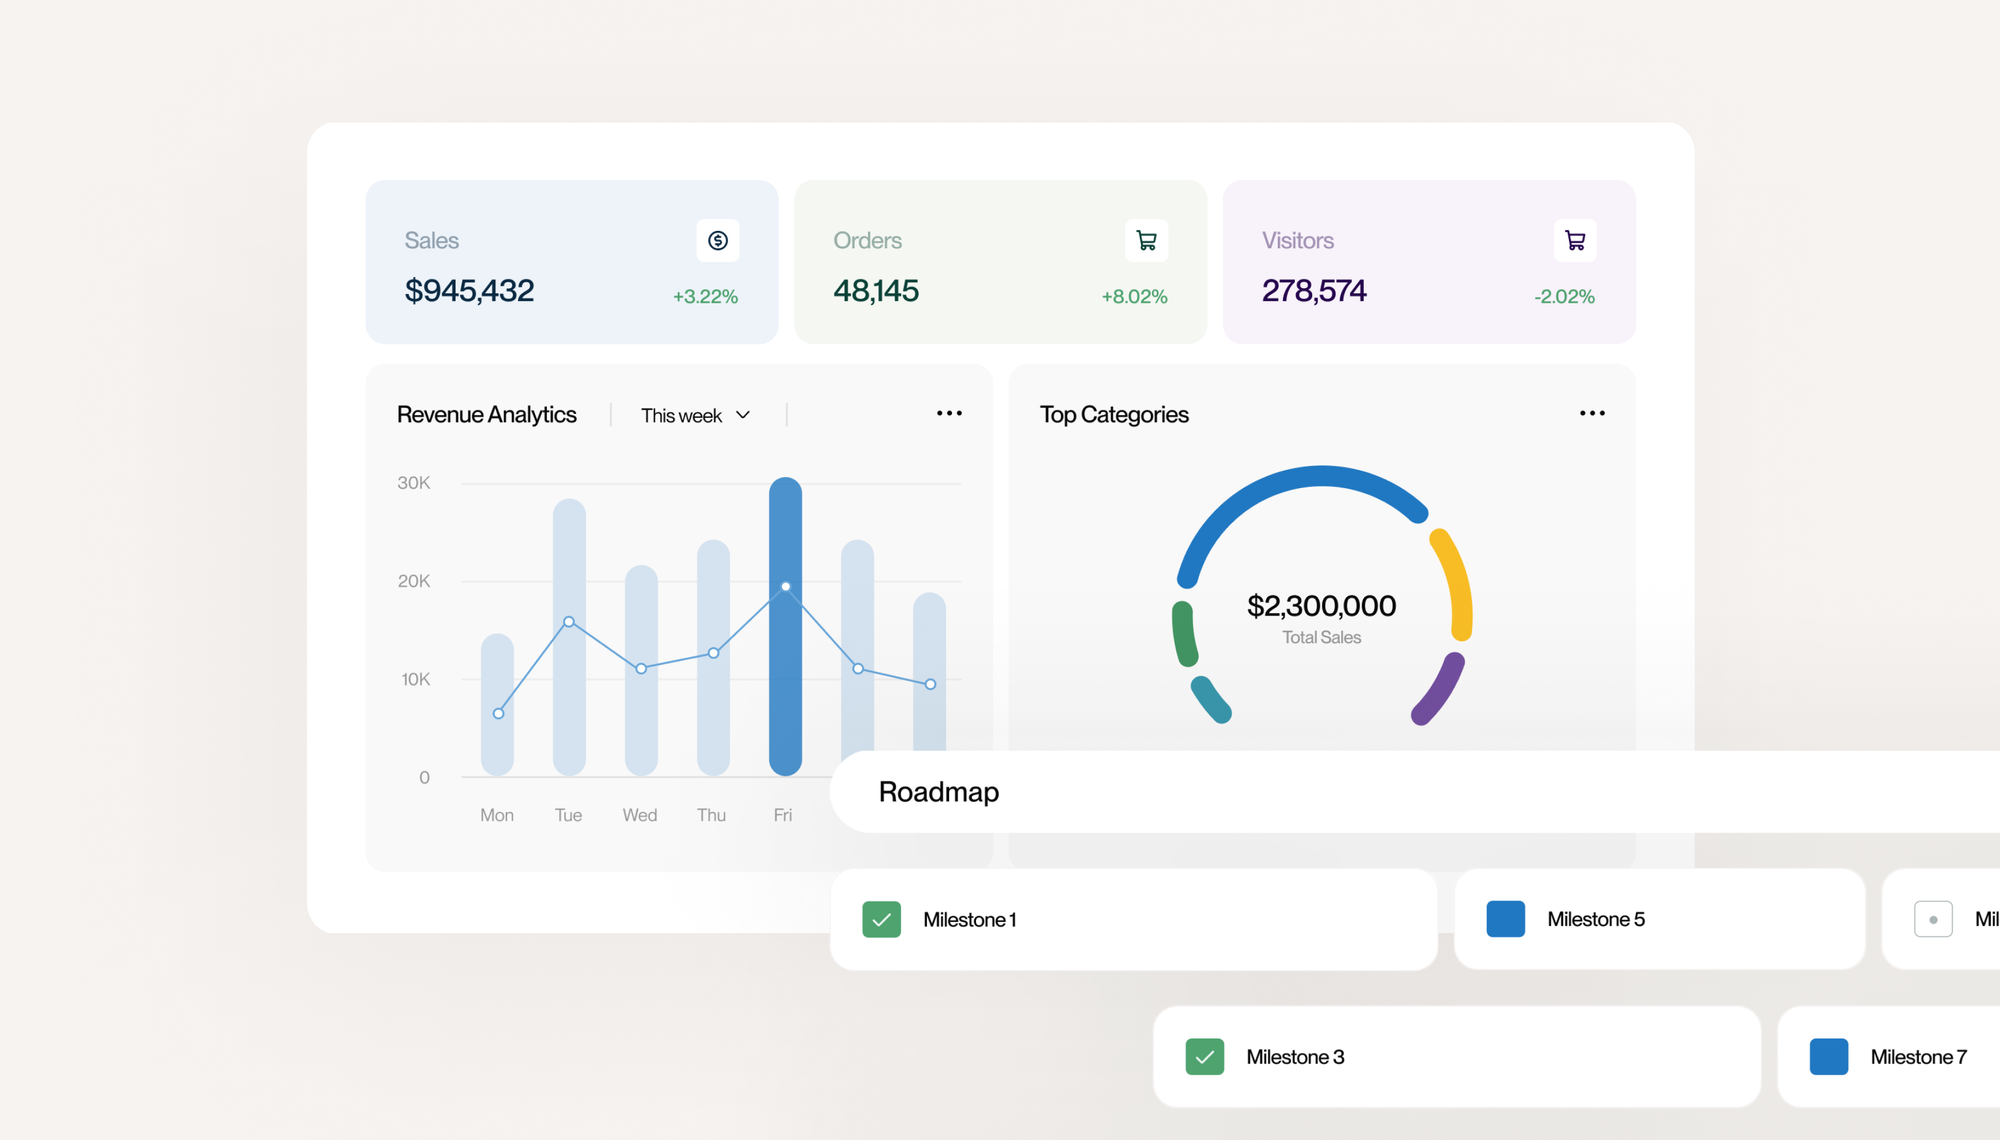Toggle the Milestone 3 checkbox
The height and width of the screenshot is (1140, 2000).
click(1204, 1057)
